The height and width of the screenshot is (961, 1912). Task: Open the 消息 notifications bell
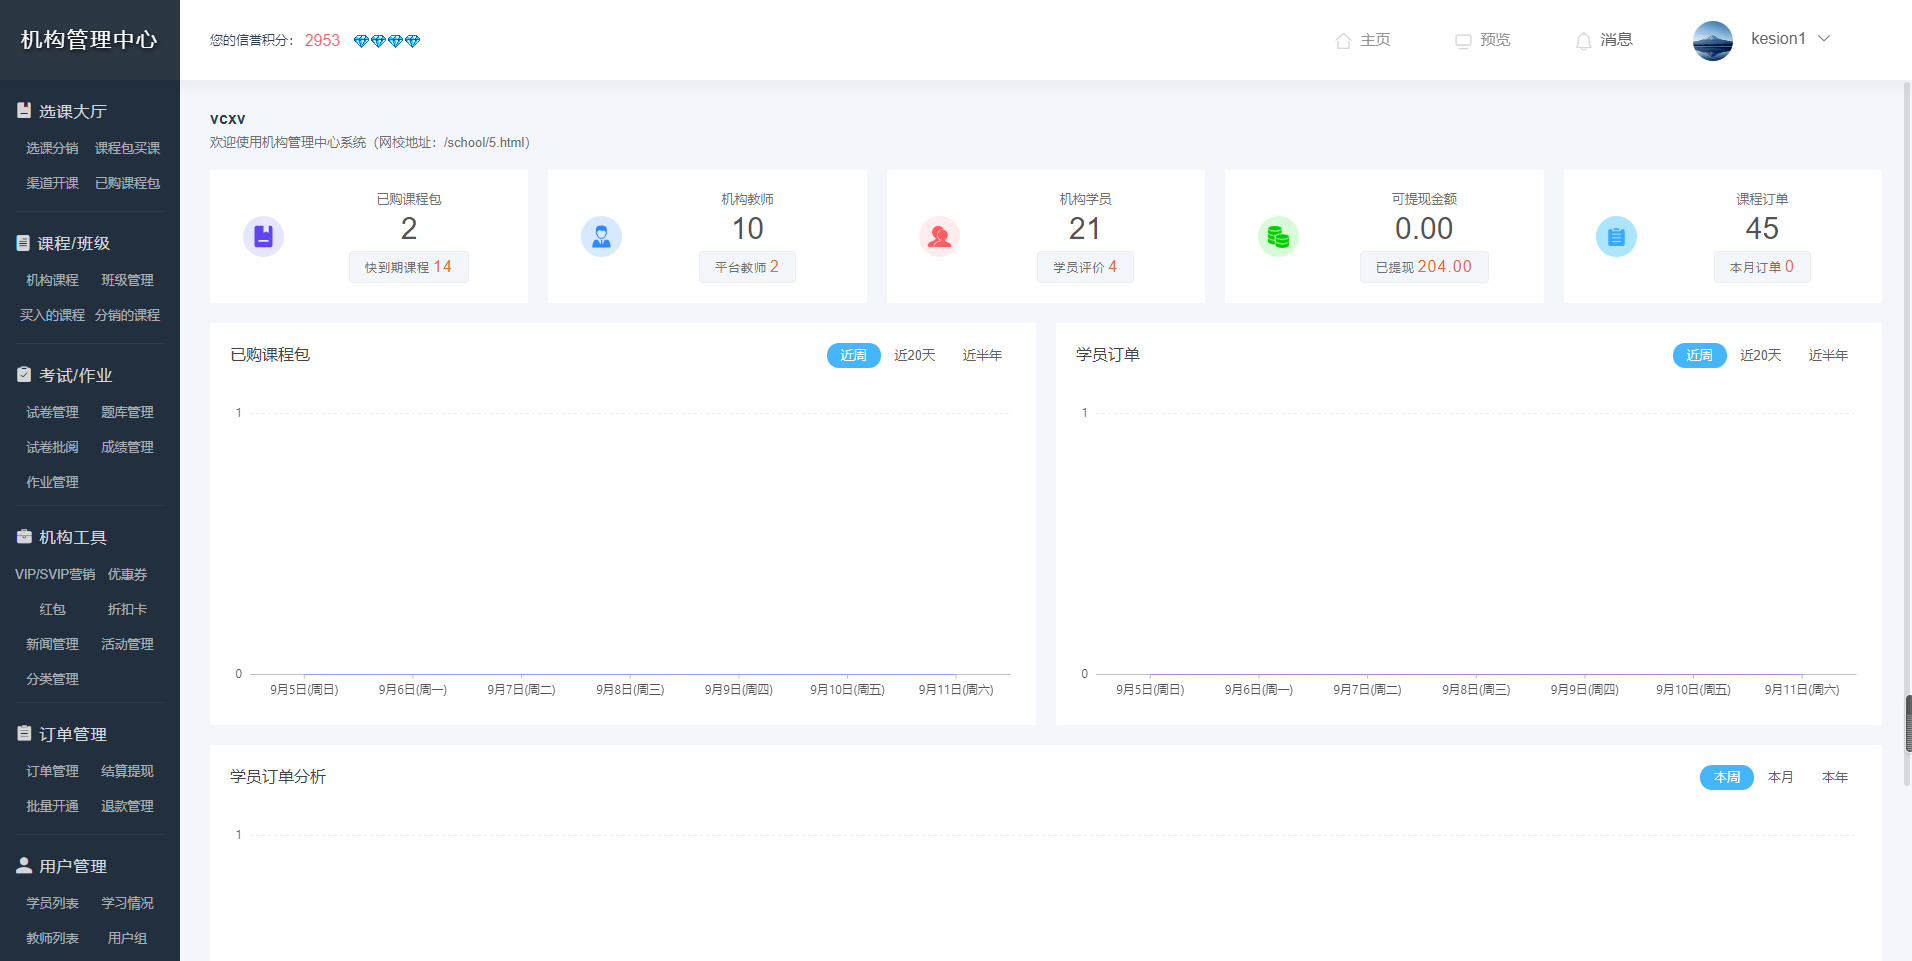pyautogui.click(x=1603, y=40)
